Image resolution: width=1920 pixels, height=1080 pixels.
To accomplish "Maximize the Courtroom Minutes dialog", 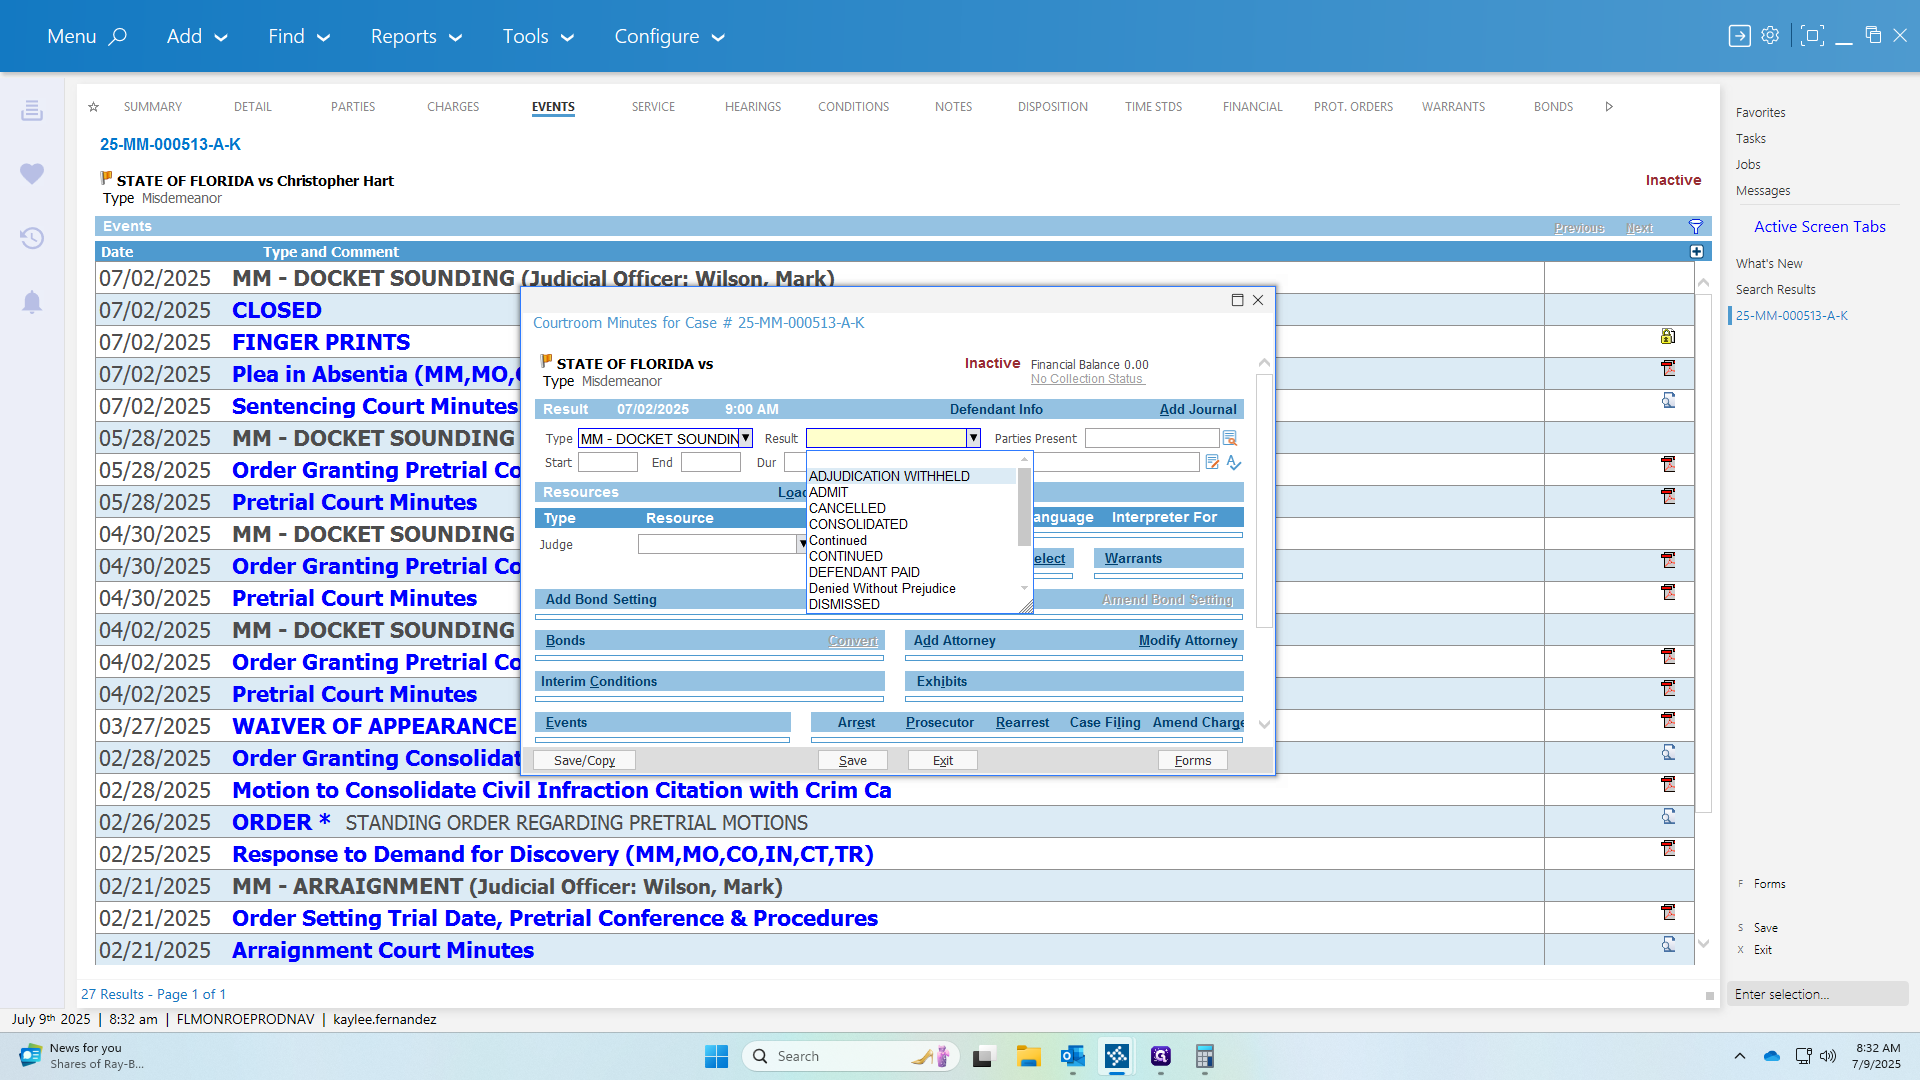I will point(1237,300).
